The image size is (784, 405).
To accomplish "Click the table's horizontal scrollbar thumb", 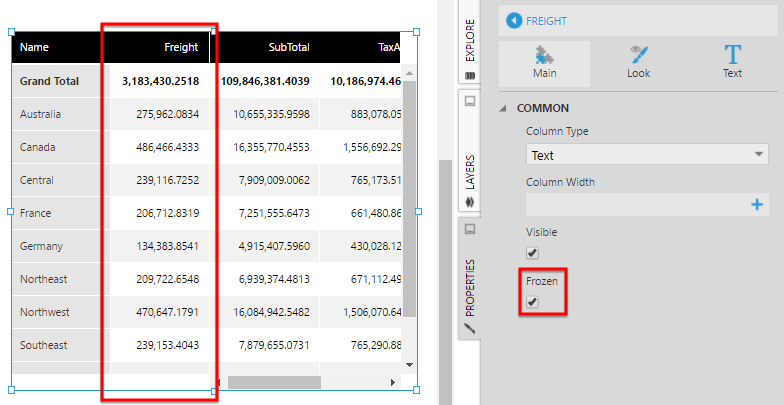I will (x=274, y=382).
